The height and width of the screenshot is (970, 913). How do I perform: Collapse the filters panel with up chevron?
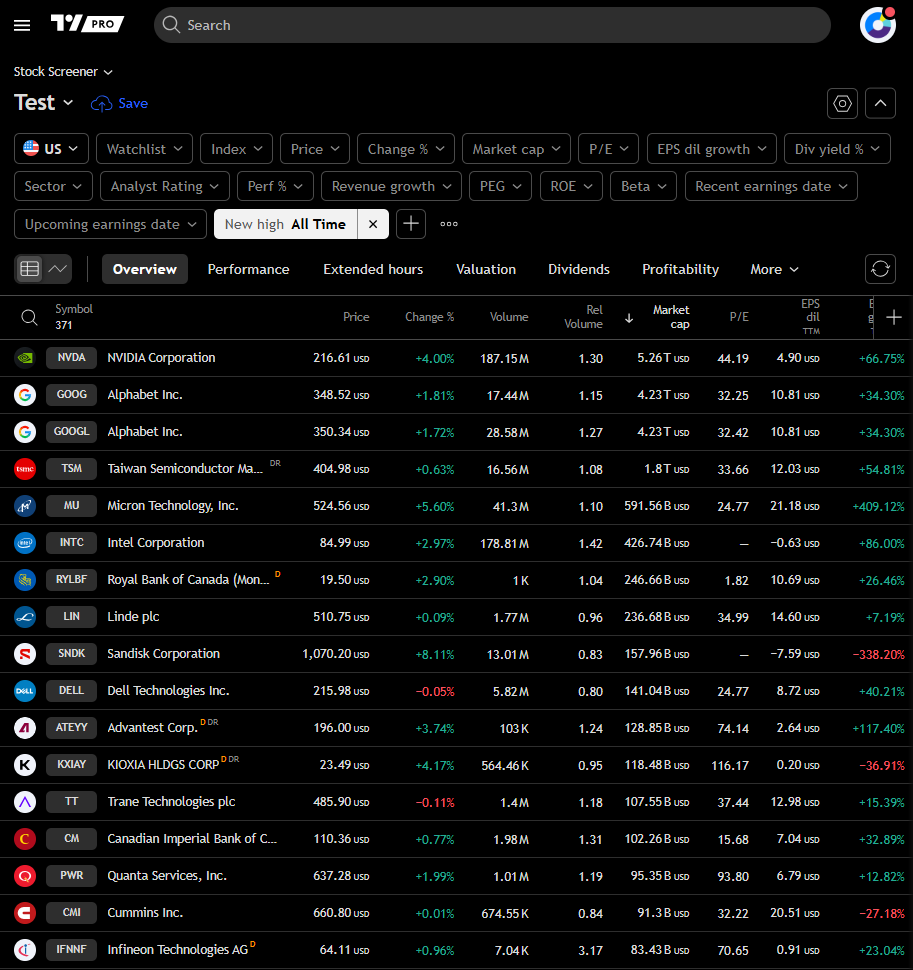[x=880, y=103]
